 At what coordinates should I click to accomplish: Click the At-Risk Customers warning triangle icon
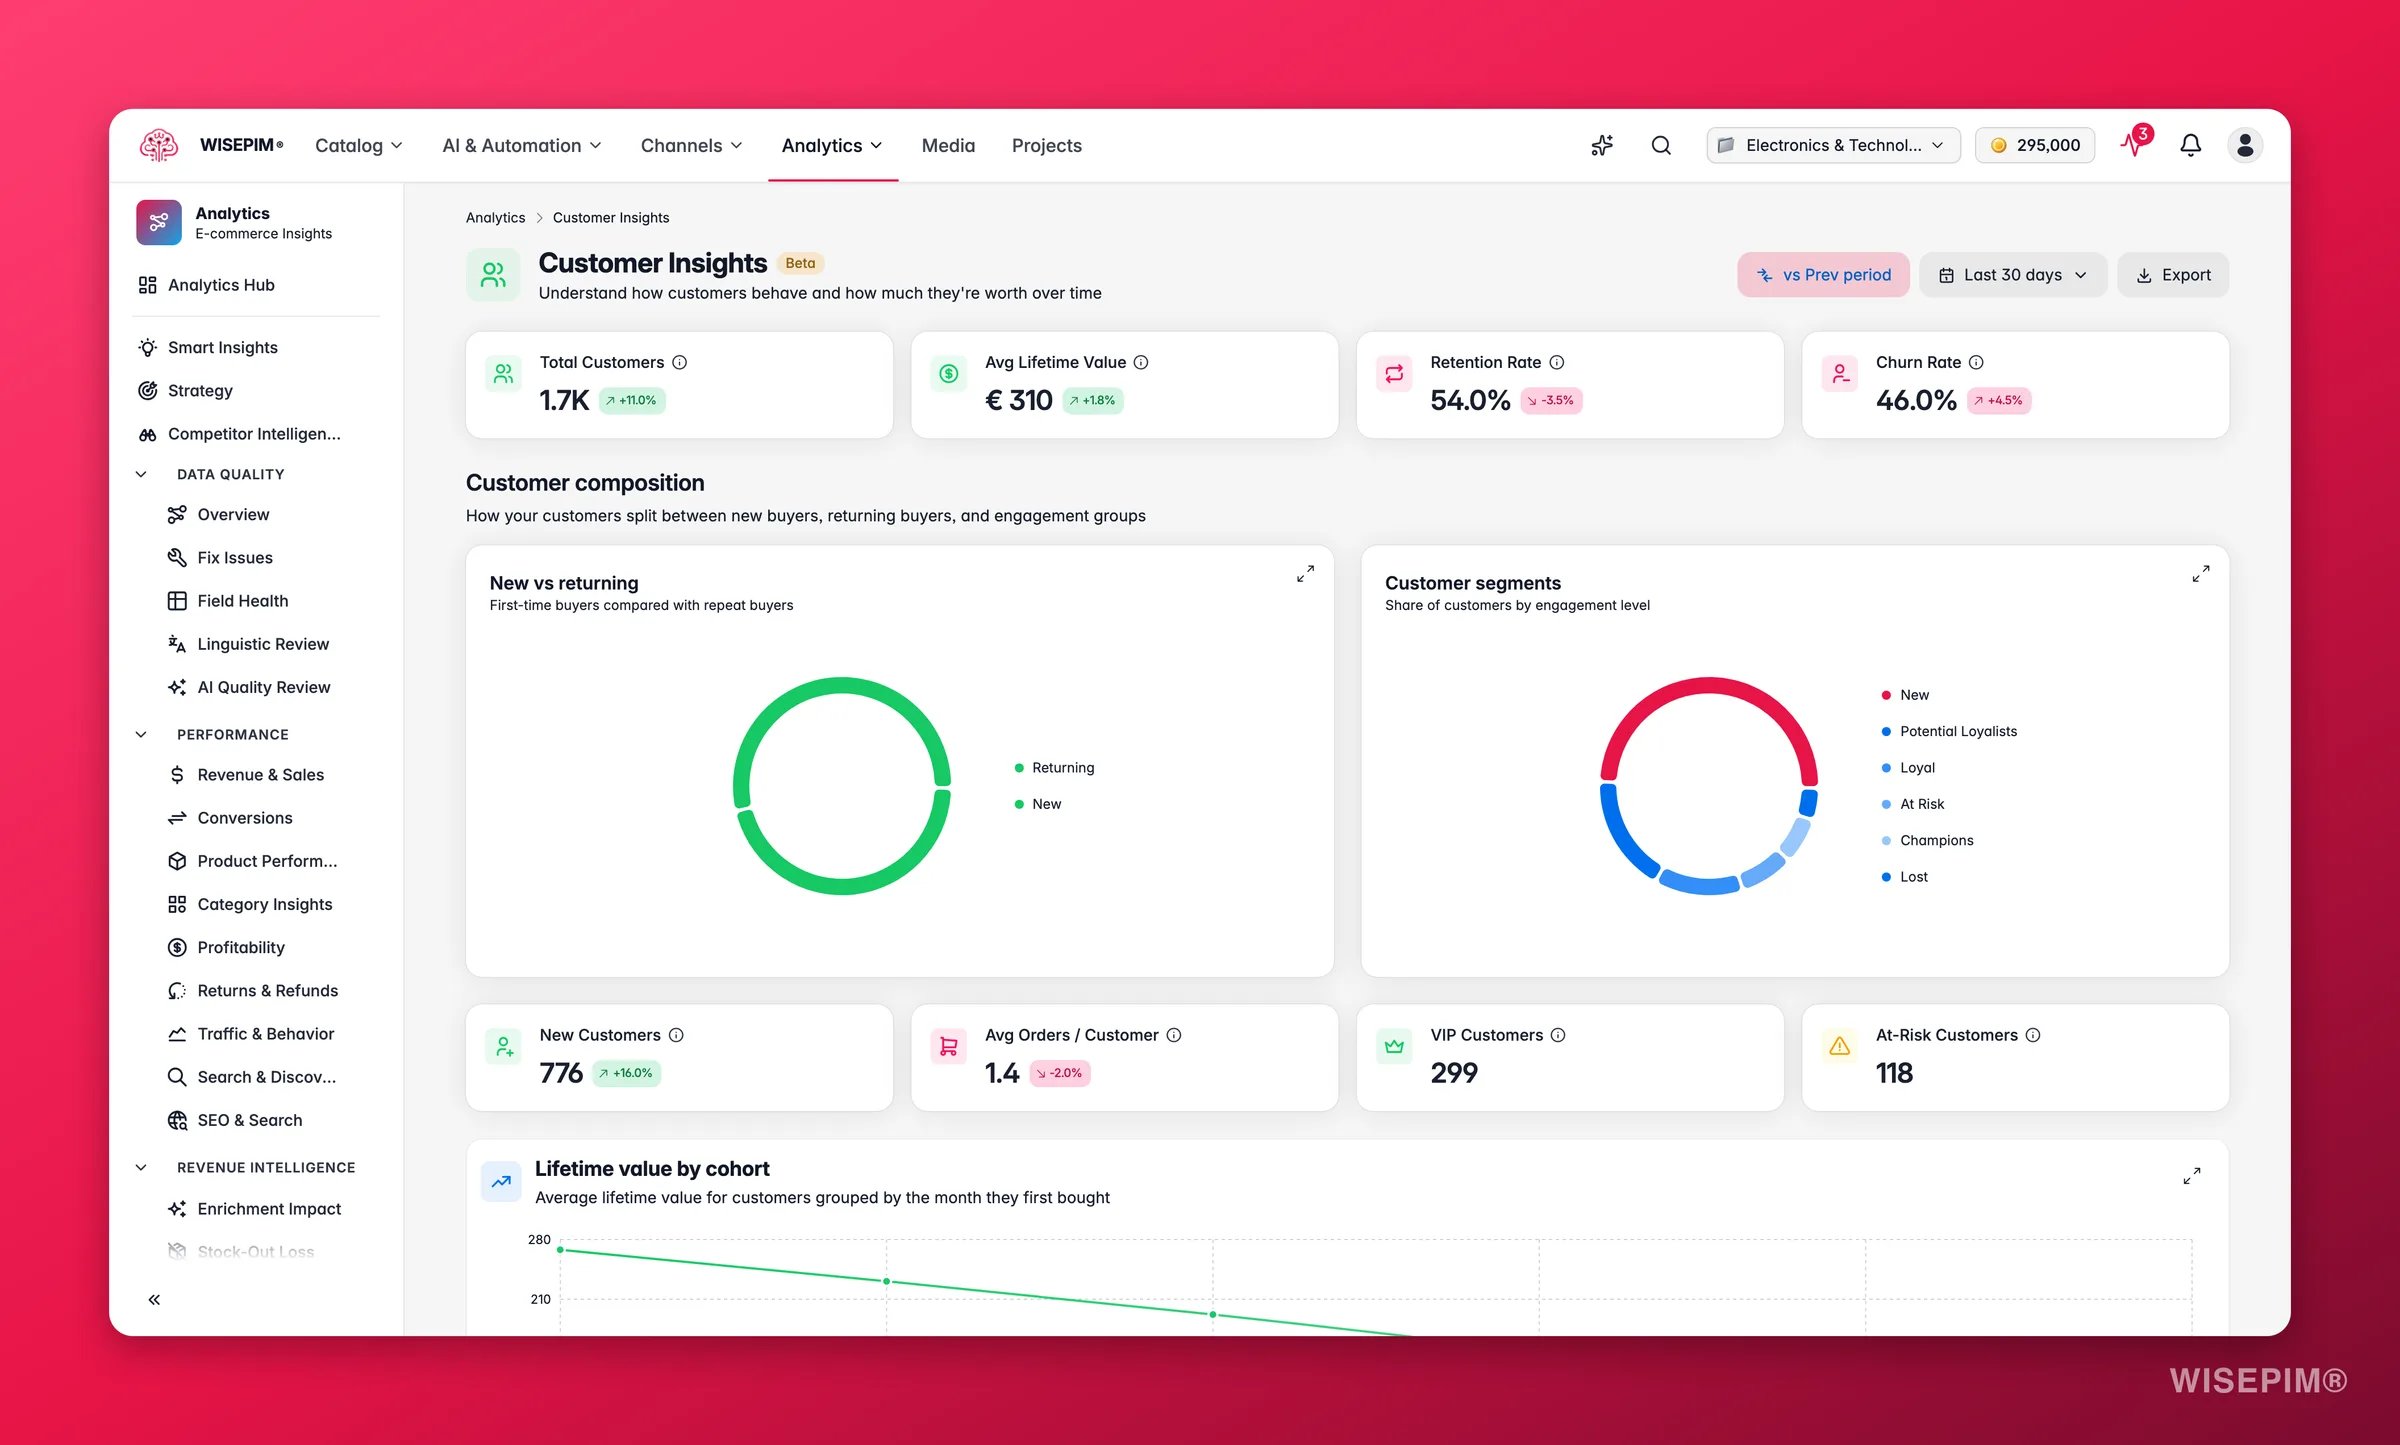click(x=1839, y=1046)
